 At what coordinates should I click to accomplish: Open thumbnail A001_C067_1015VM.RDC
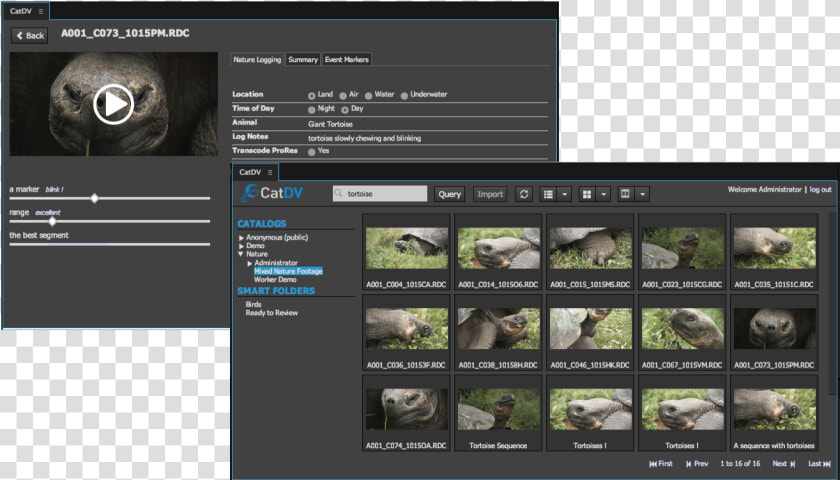click(x=682, y=332)
